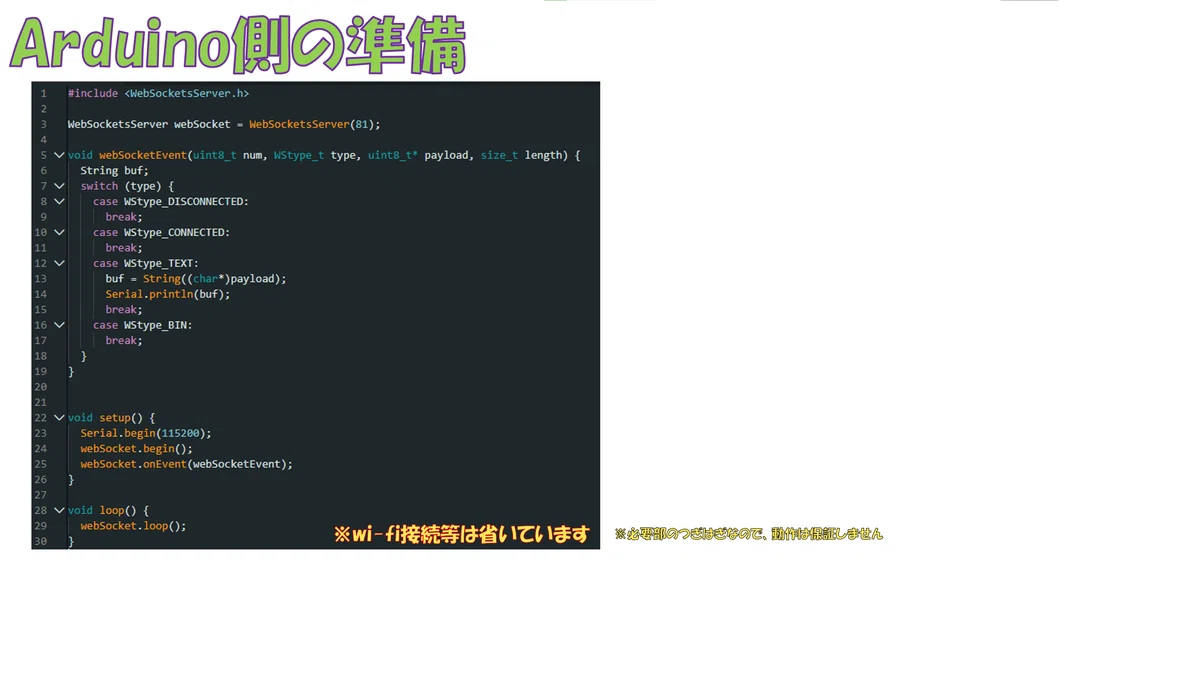The height and width of the screenshot is (675, 1200).
Task: Click the small yellow 動作は保証しません caption
Action: [x=827, y=534]
